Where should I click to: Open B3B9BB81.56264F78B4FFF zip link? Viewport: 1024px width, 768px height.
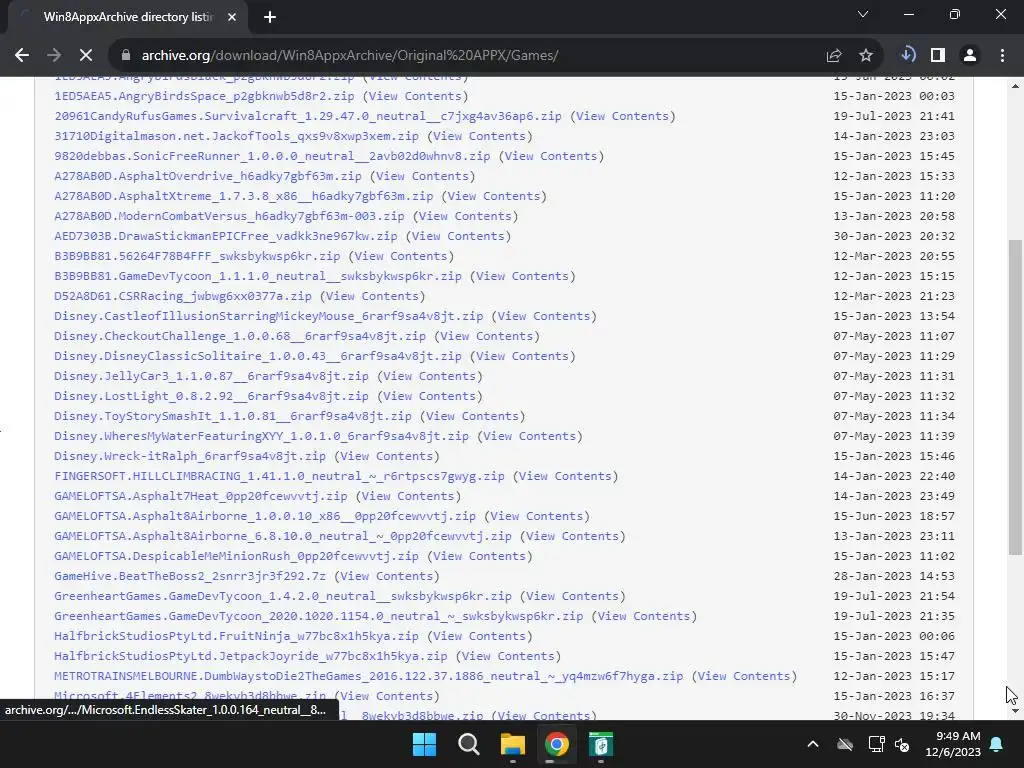point(197,256)
